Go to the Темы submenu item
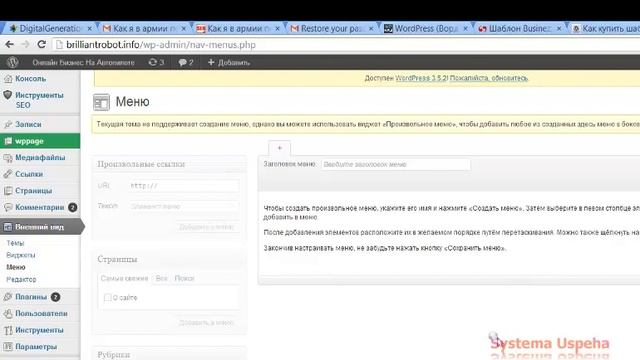 [x=15, y=243]
